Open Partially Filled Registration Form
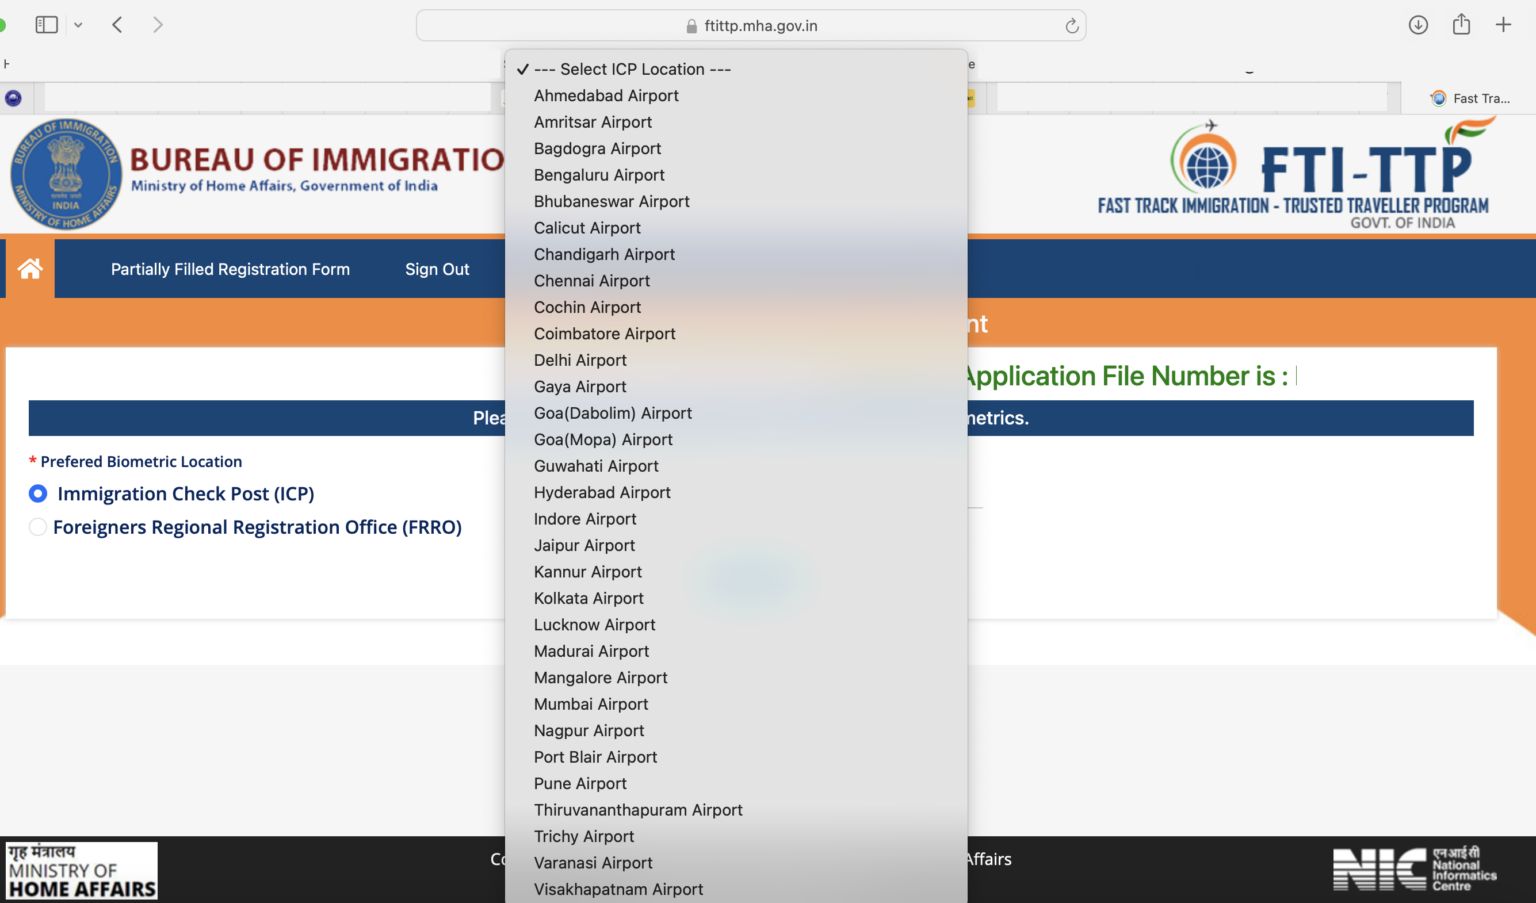1536x903 pixels. [230, 268]
